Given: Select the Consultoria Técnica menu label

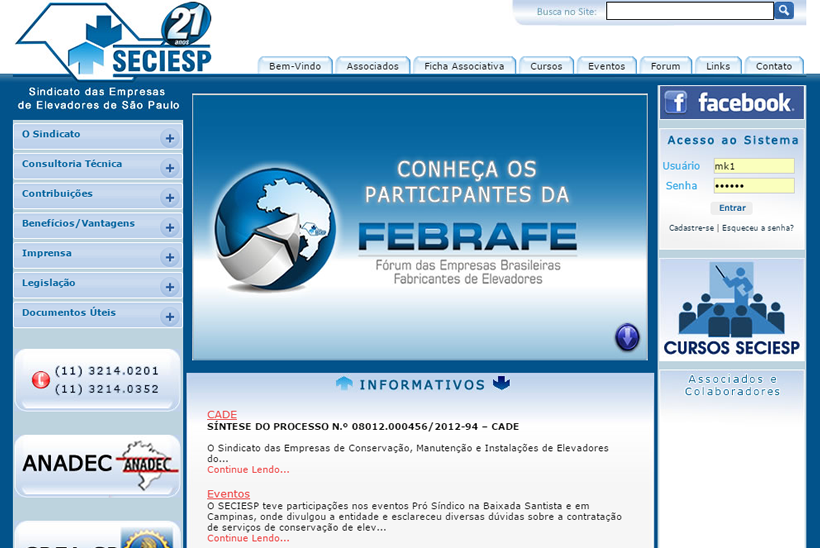Looking at the screenshot, I should click(72, 164).
